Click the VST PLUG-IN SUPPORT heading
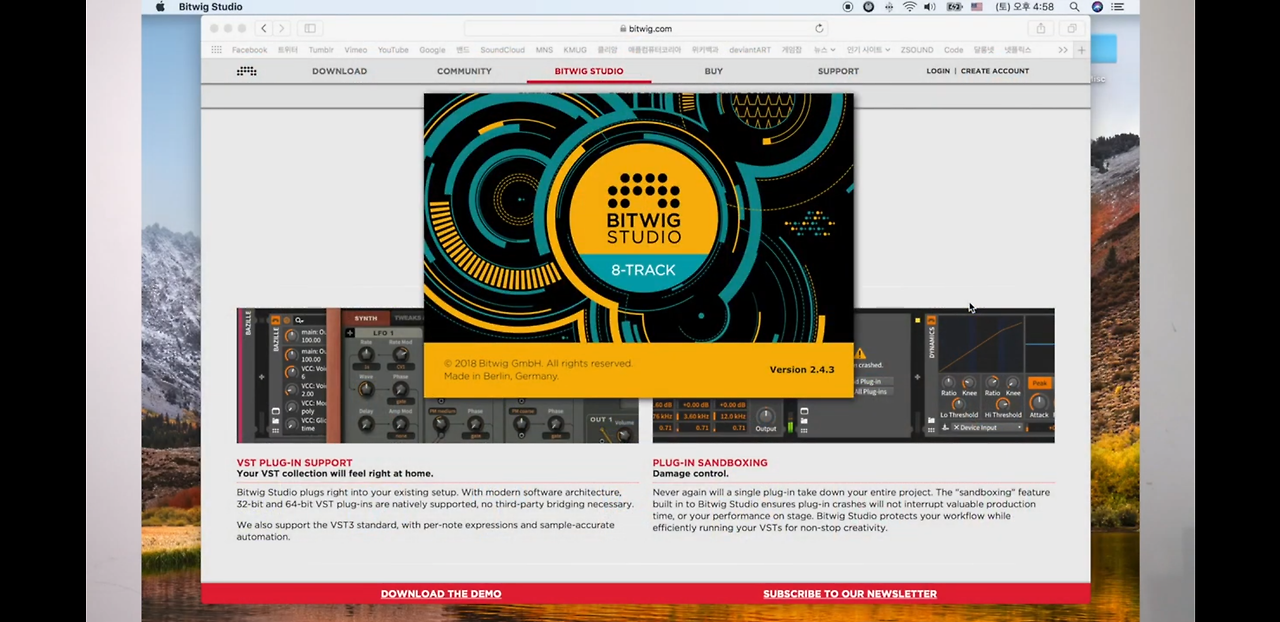This screenshot has height=622, width=1280. click(x=294, y=463)
